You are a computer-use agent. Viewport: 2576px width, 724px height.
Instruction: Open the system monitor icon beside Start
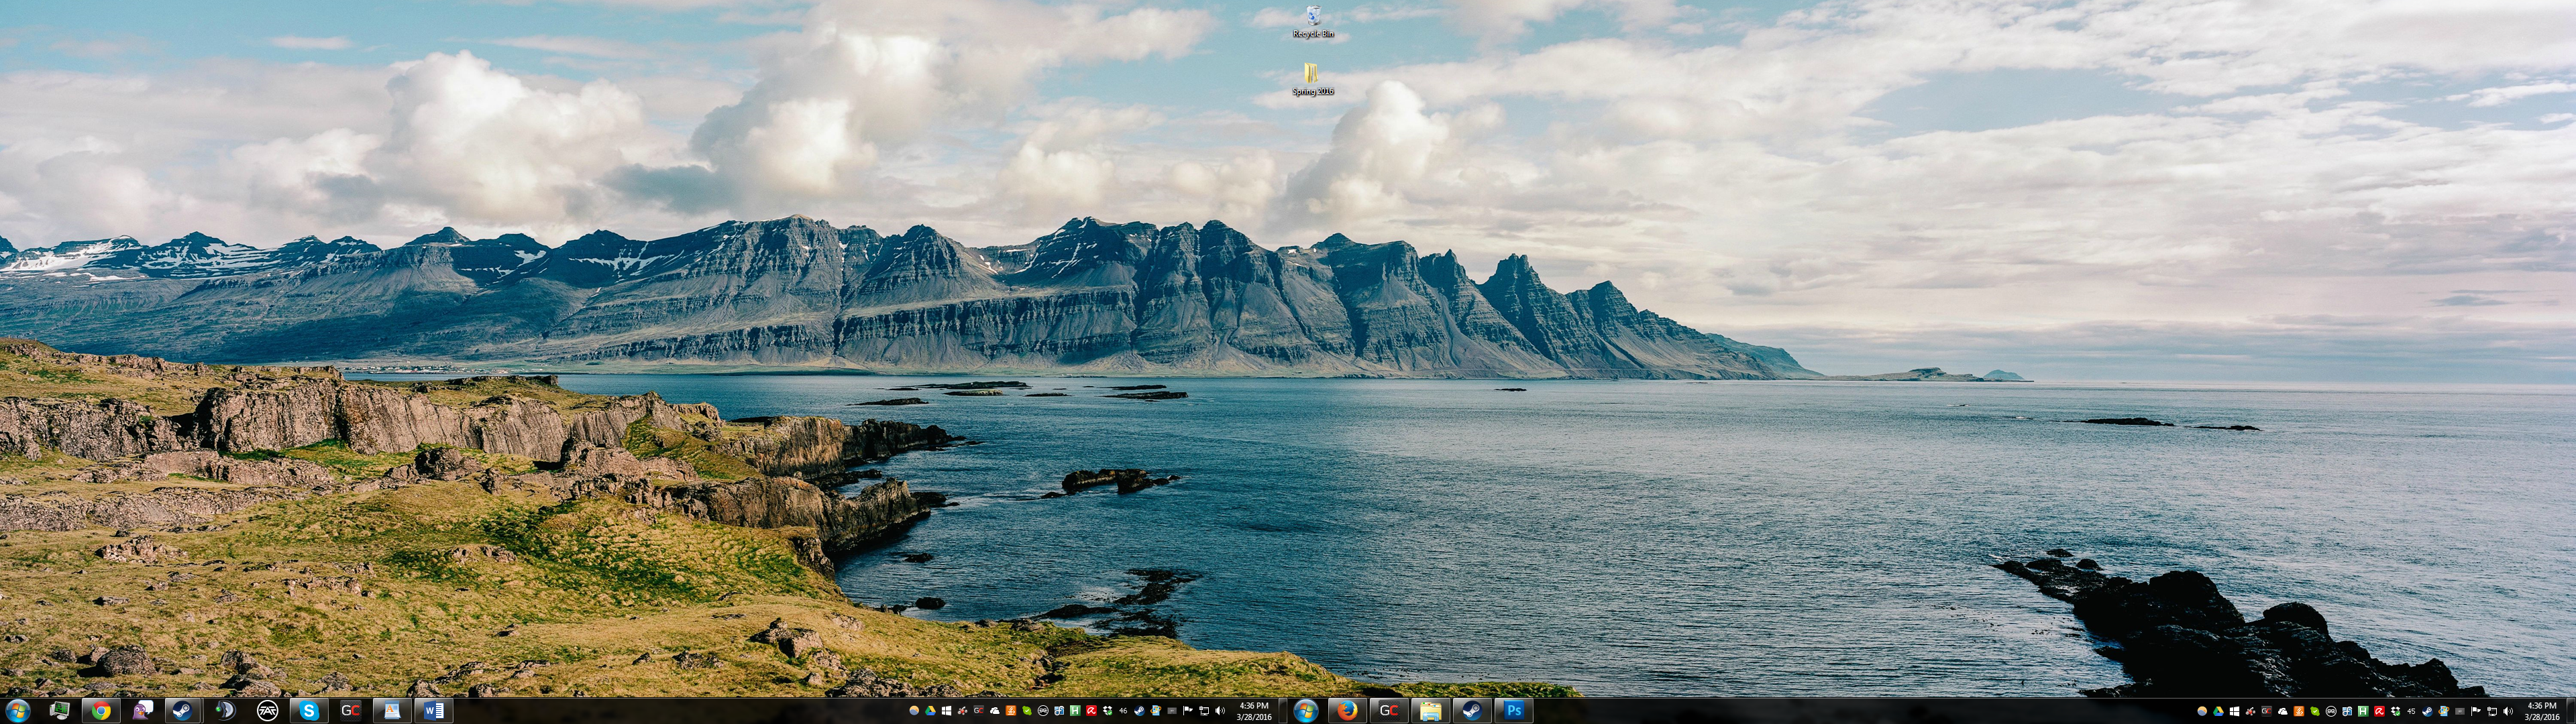(59, 711)
